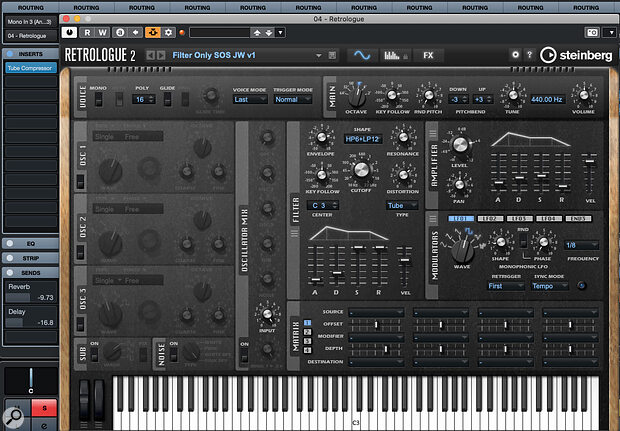Toggle the LFO RND switch
Viewport: 620px width, 431px height.
tap(523, 240)
